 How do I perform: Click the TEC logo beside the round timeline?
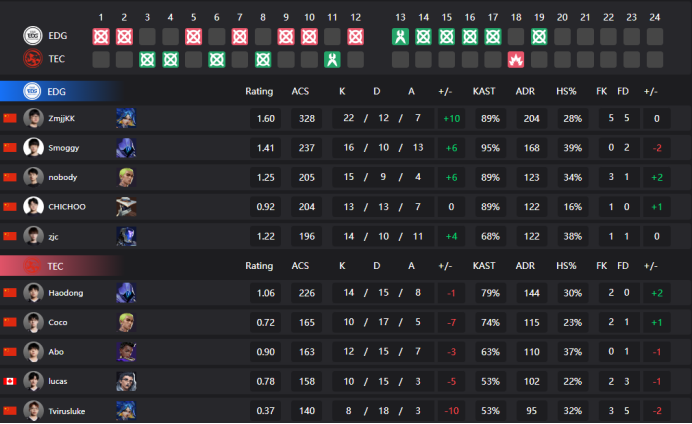(x=33, y=60)
